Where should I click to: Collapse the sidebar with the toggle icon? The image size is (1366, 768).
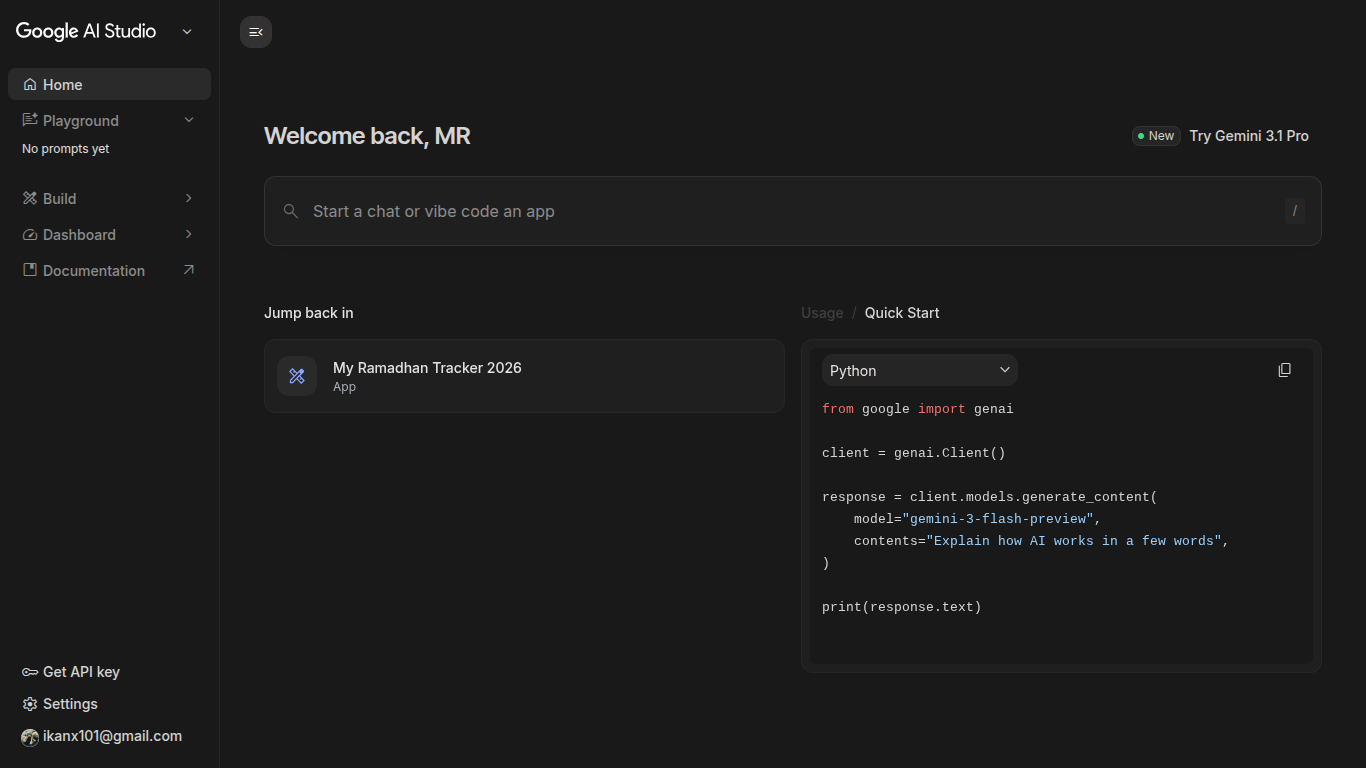(x=256, y=32)
